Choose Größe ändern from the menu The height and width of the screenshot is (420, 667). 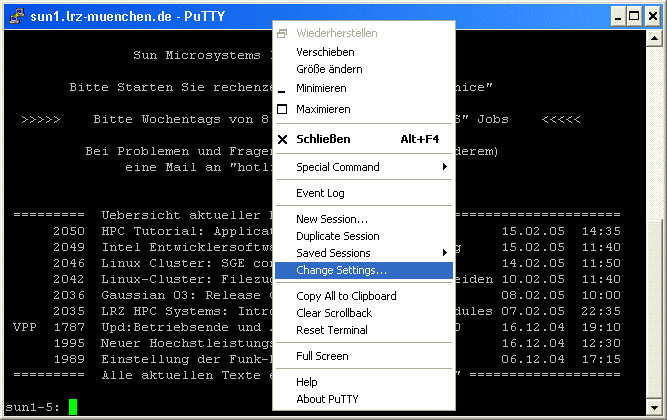pos(364,69)
